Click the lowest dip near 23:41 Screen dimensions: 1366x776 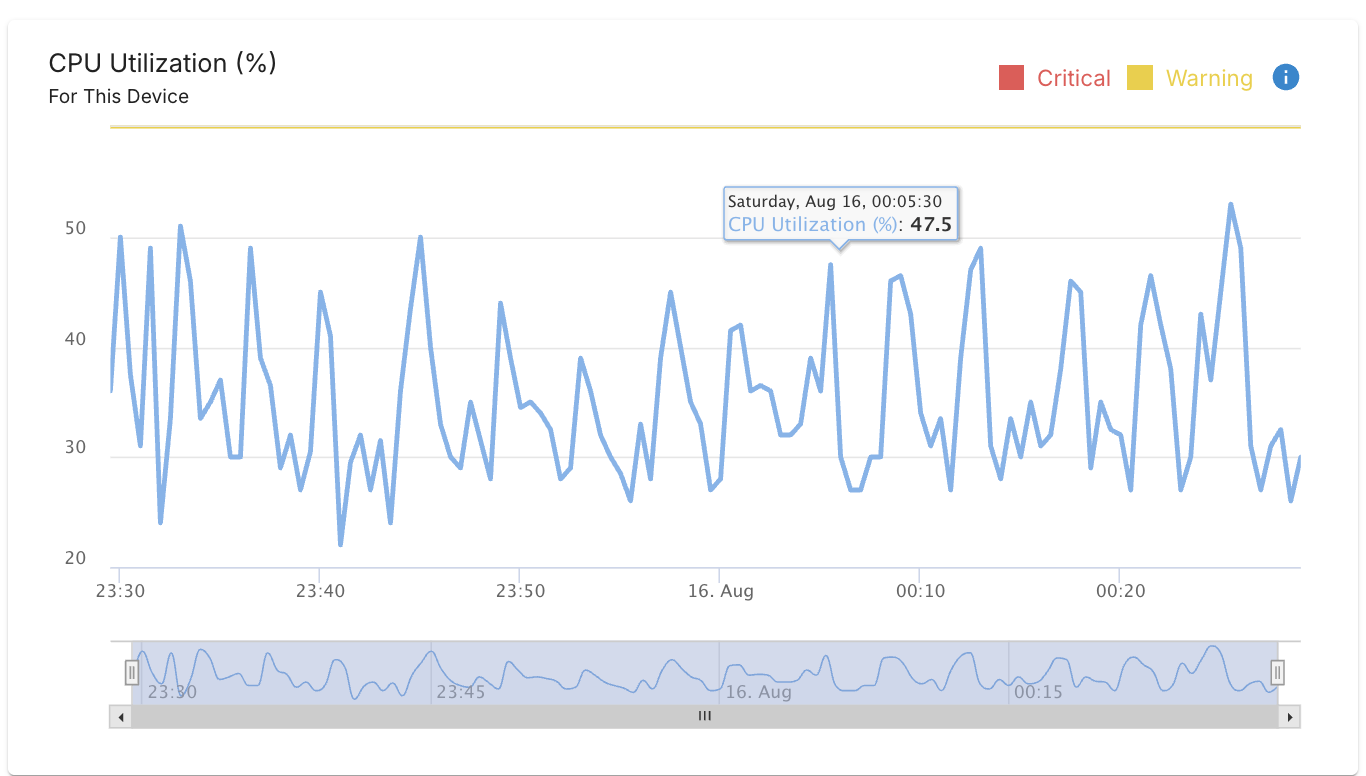tap(340, 545)
